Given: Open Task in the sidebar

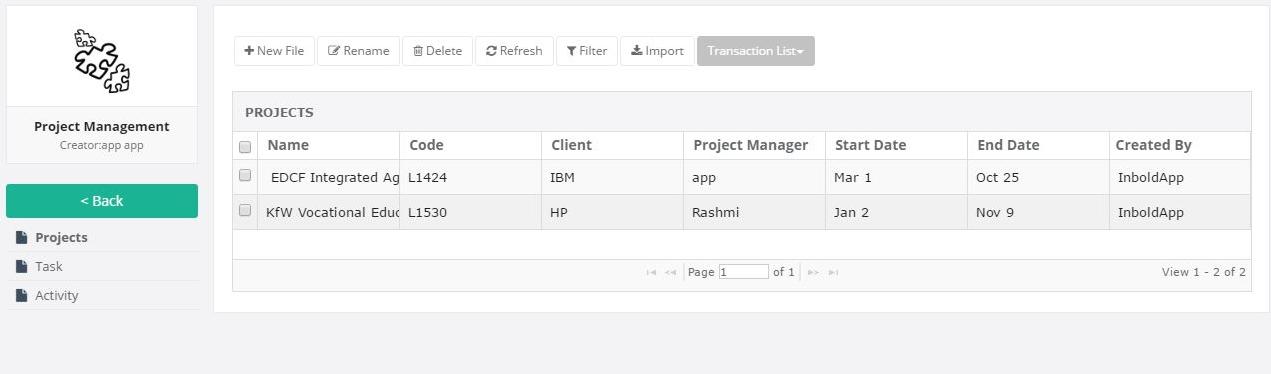Looking at the screenshot, I should [x=48, y=266].
